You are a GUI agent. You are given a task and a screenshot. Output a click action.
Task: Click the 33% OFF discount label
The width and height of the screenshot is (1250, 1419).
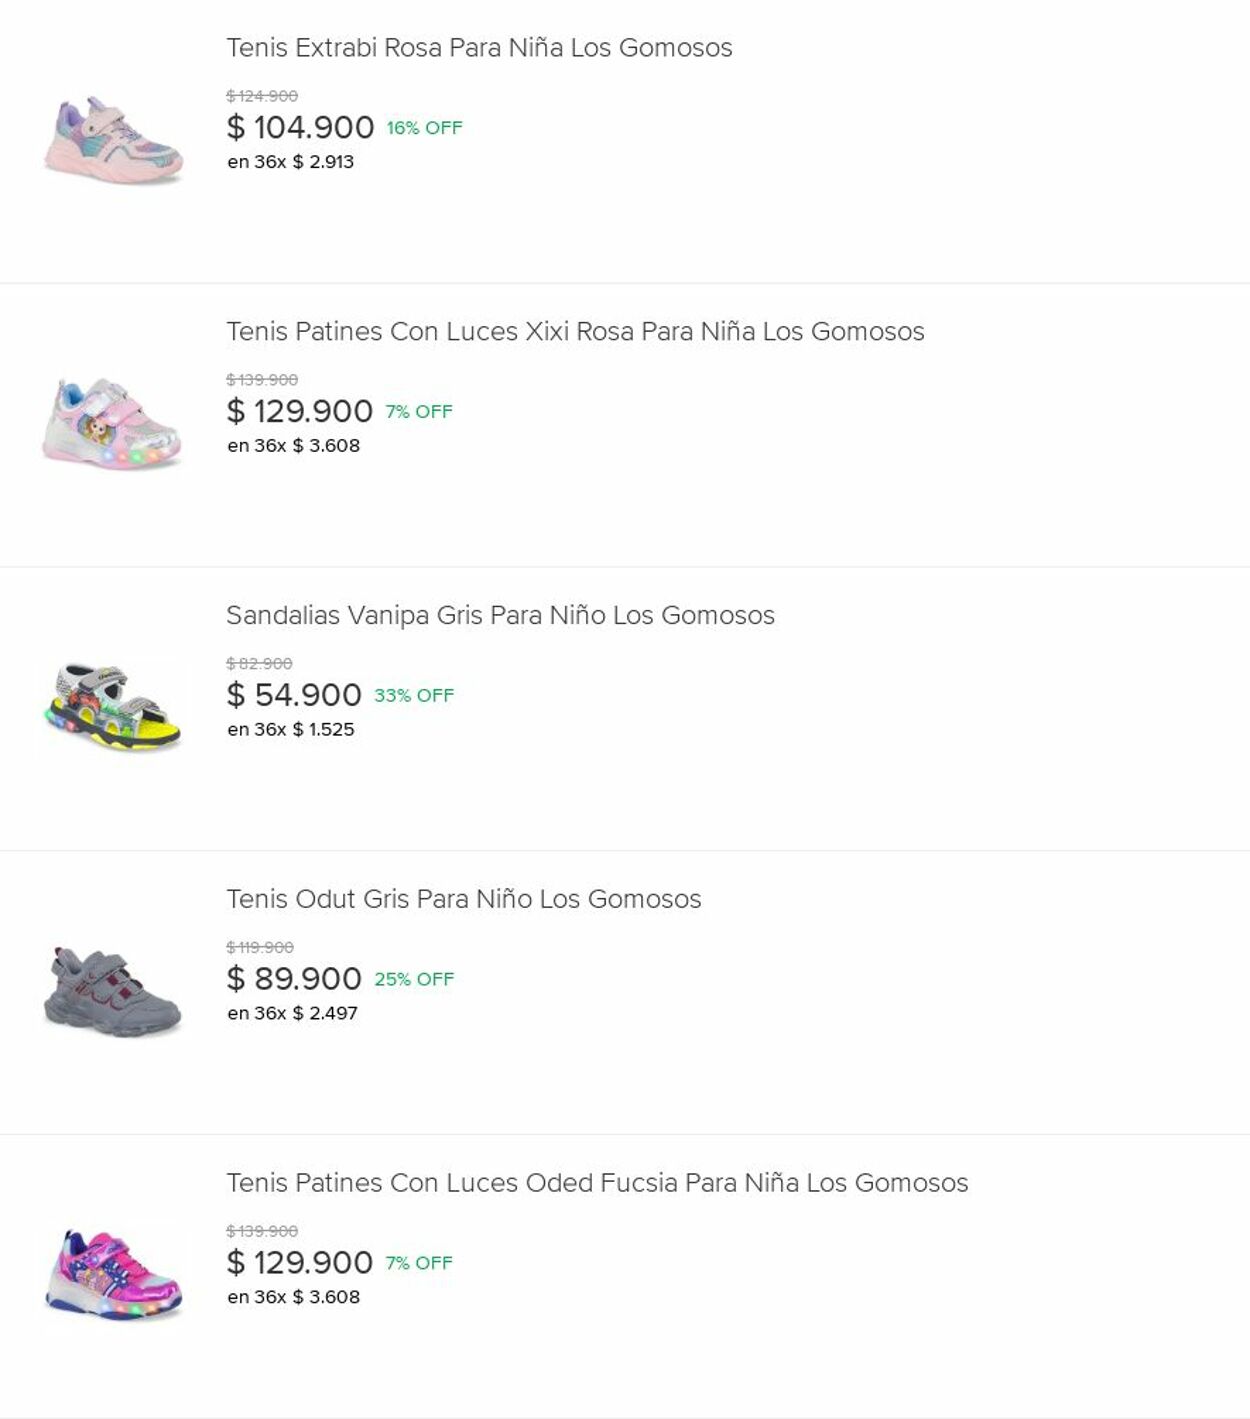(414, 695)
